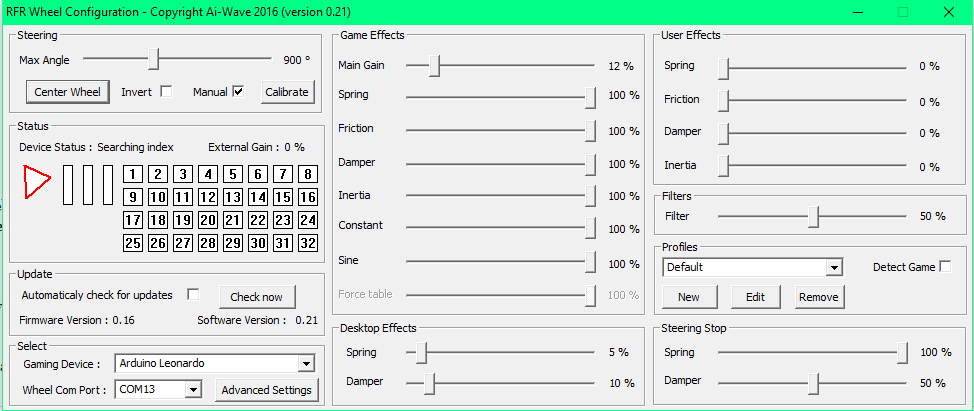Click the 900 ° max angle value
This screenshot has height=411, width=974.
pyautogui.click(x=296, y=60)
